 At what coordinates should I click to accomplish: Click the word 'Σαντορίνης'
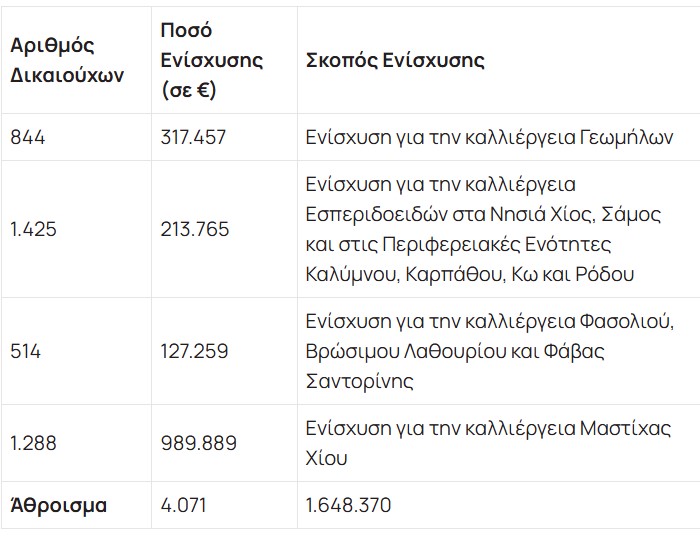359,381
